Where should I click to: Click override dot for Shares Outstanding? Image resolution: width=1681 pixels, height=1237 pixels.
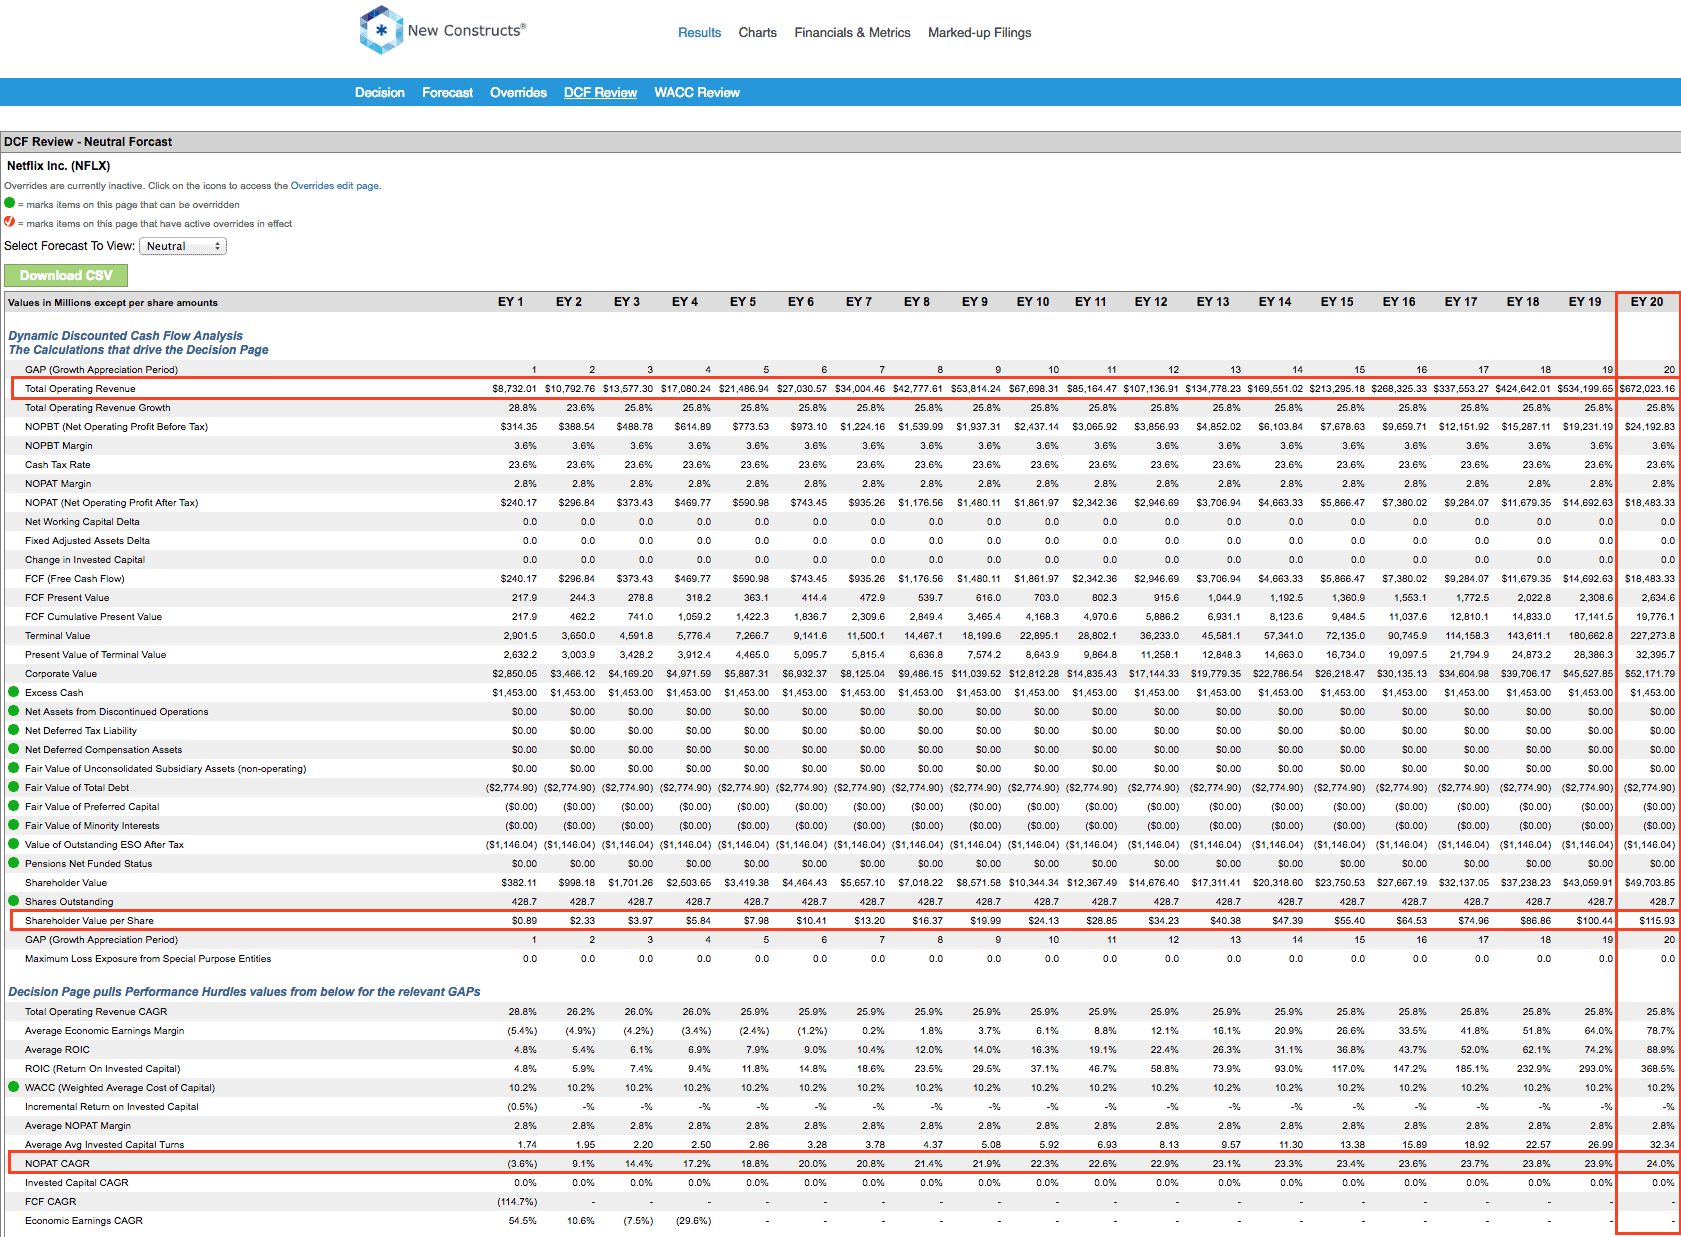pos(14,901)
